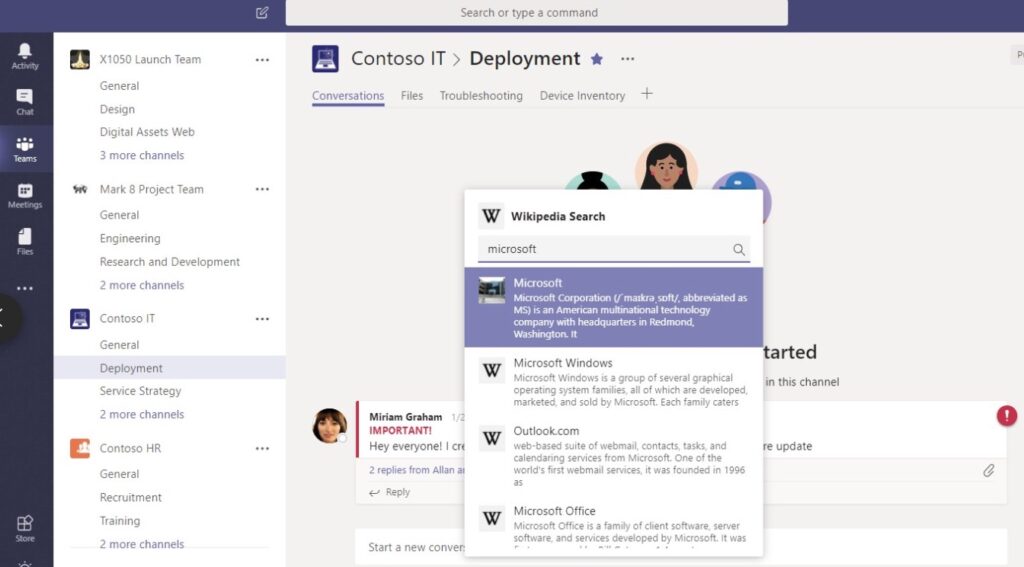The height and width of the screenshot is (567, 1024).
Task: Open the Store
Action: coord(25,528)
